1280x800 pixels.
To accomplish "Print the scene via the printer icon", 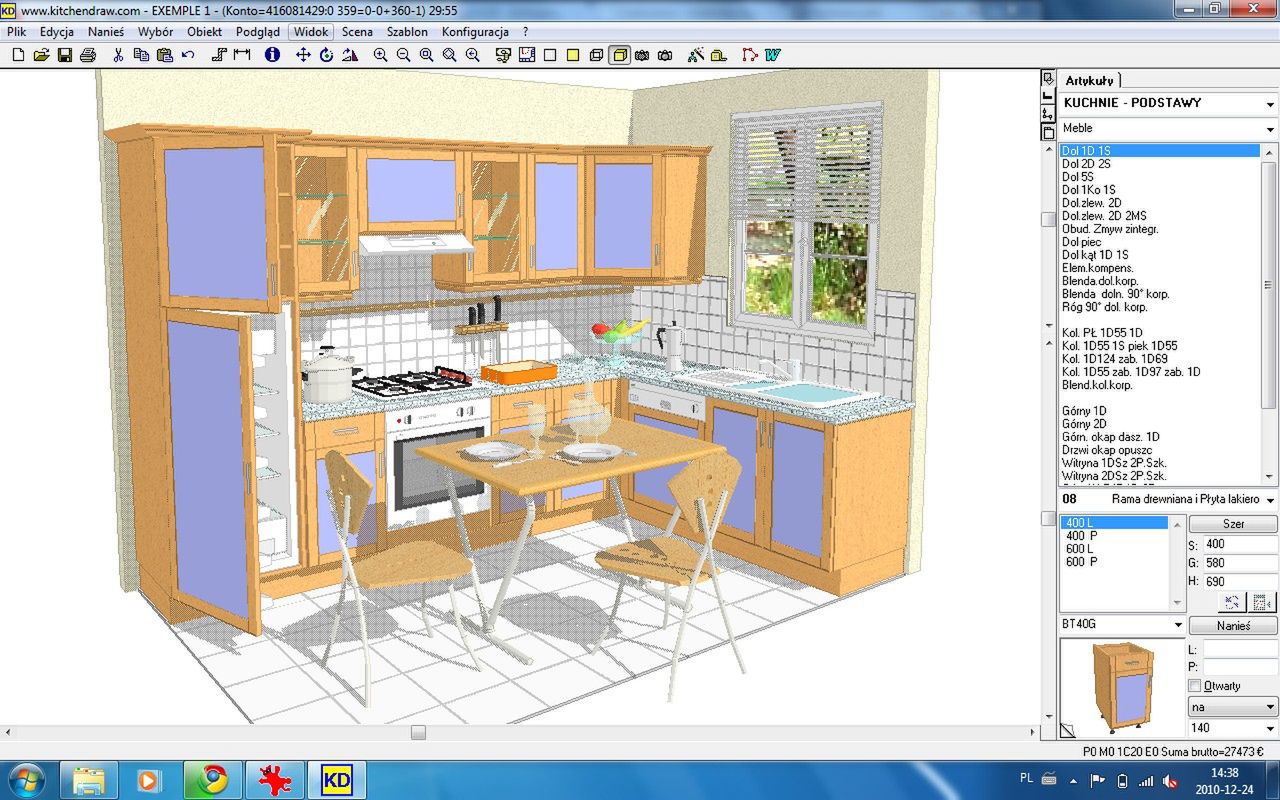I will click(88, 55).
